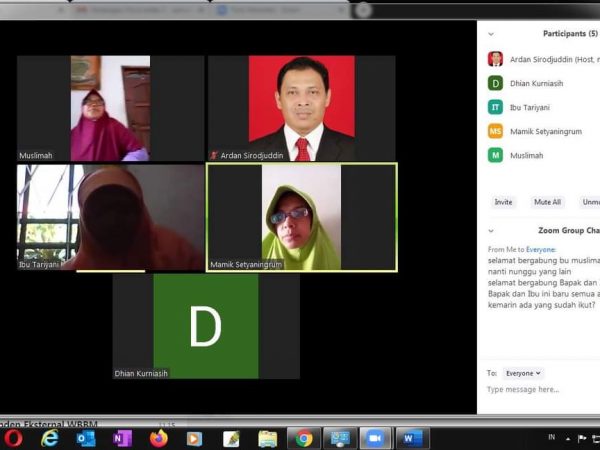Collapse the Zoom Group Chat chevron

[x=491, y=230]
